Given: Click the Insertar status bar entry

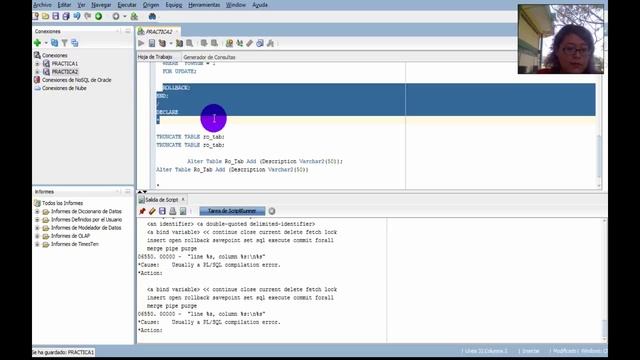Looking at the screenshot, I should tap(530, 351).
